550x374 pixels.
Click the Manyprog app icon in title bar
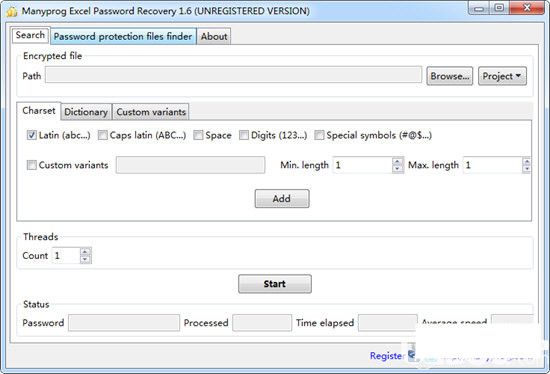12,11
